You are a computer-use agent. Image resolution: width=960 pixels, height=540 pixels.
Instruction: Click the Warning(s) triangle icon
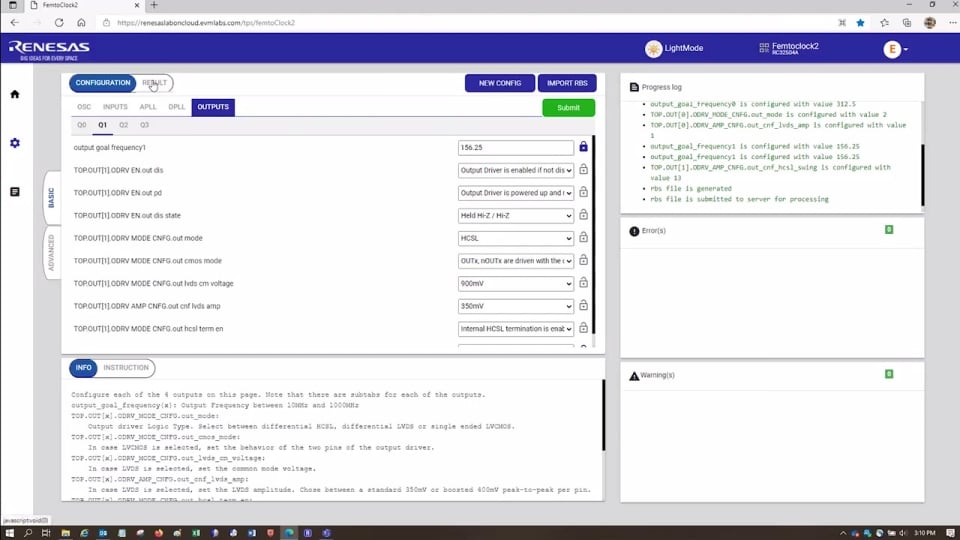point(634,375)
